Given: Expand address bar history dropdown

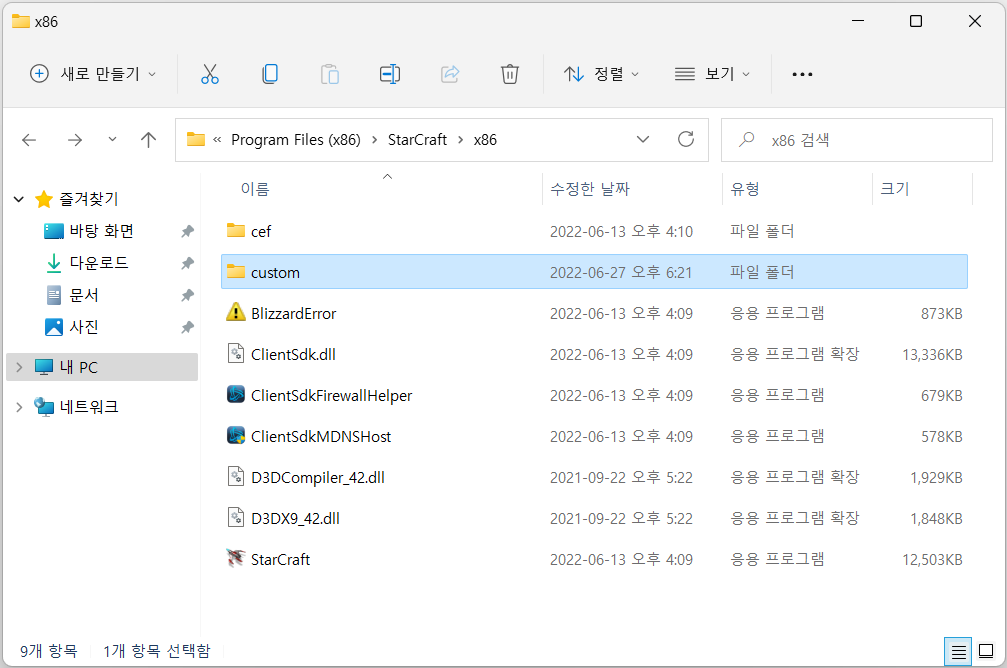Looking at the screenshot, I should [642, 139].
